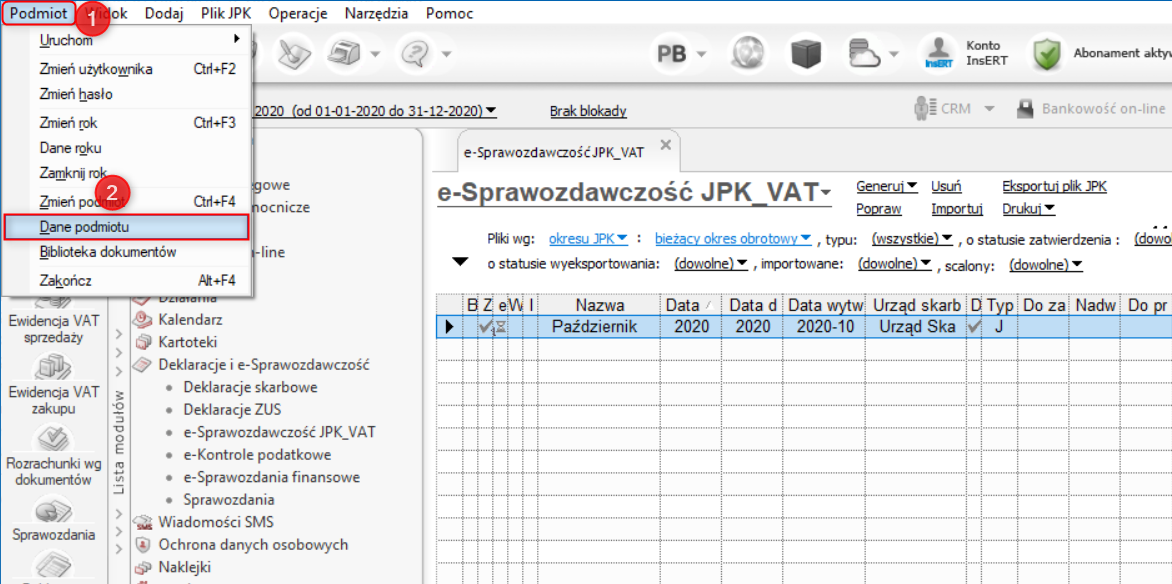Click the CRM person icon

[x=925, y=108]
